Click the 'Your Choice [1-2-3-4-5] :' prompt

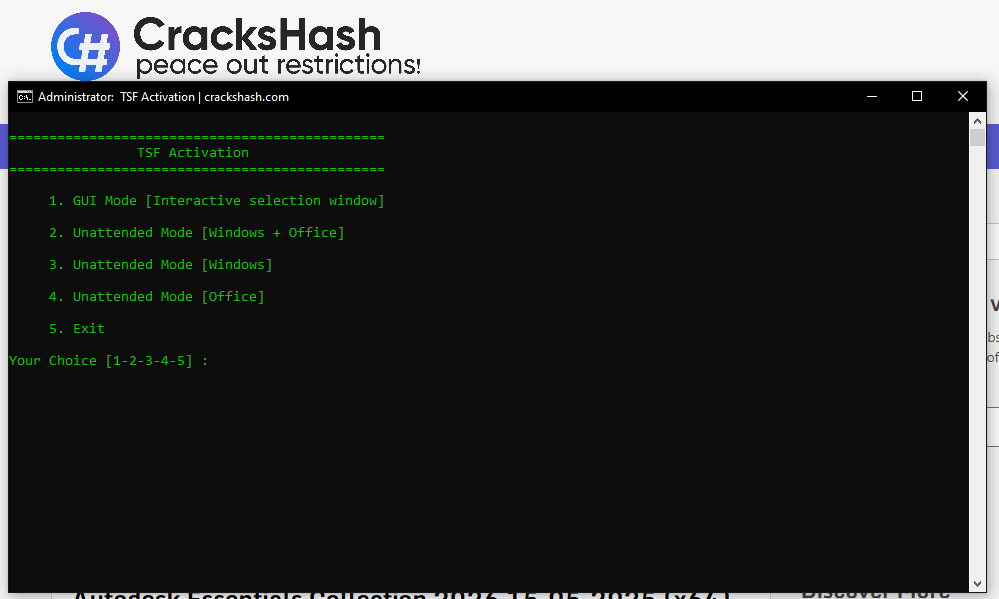pos(108,361)
